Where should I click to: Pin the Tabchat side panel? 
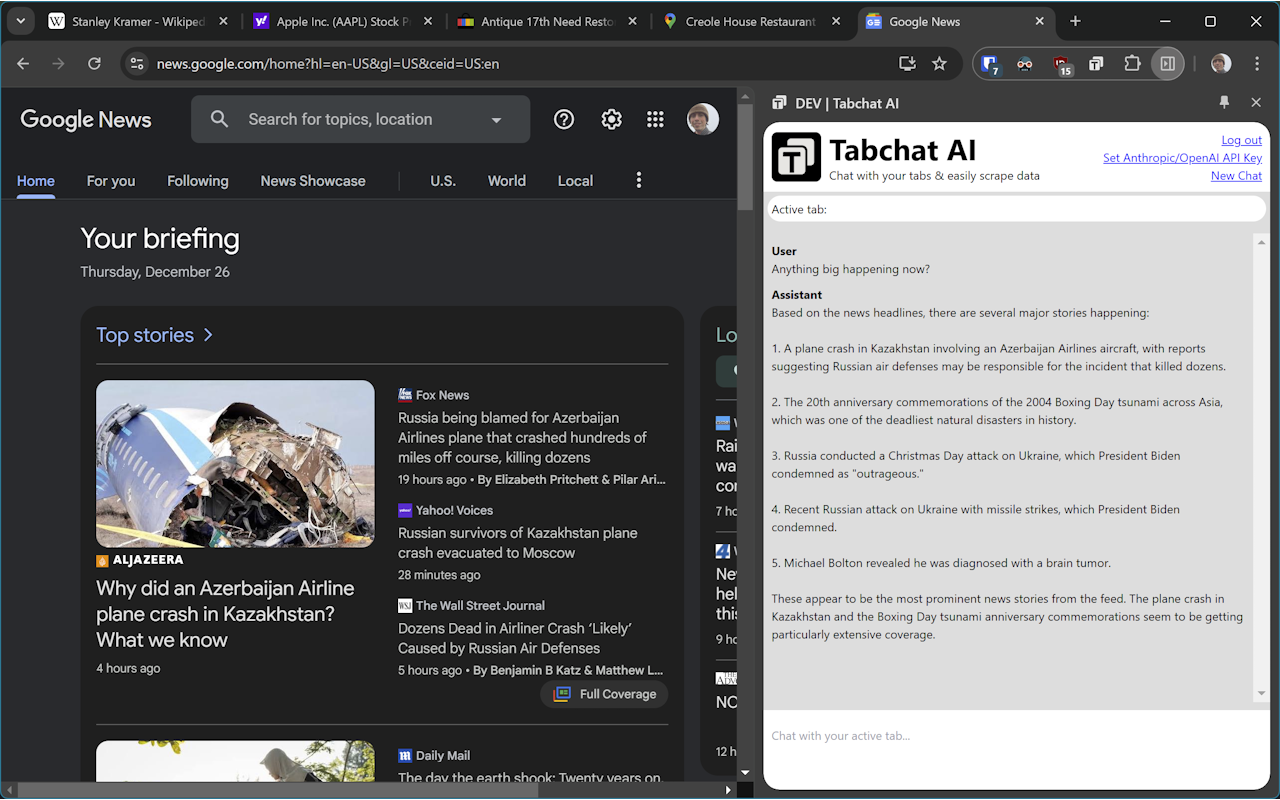point(1224,102)
